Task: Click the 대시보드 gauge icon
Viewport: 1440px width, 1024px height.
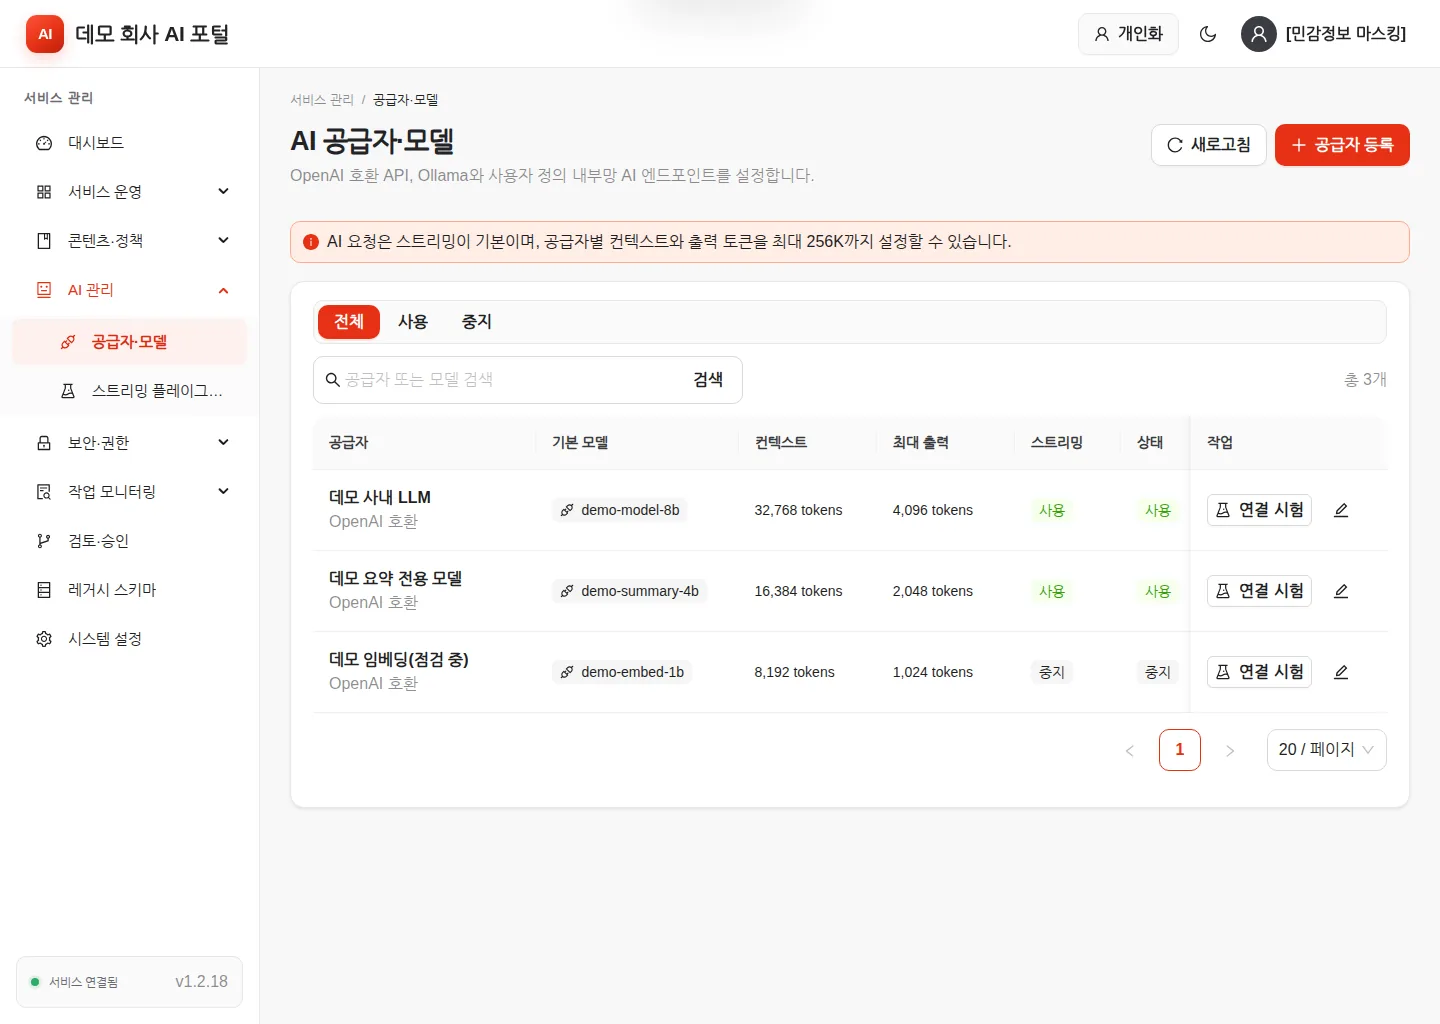Action: coord(44,143)
